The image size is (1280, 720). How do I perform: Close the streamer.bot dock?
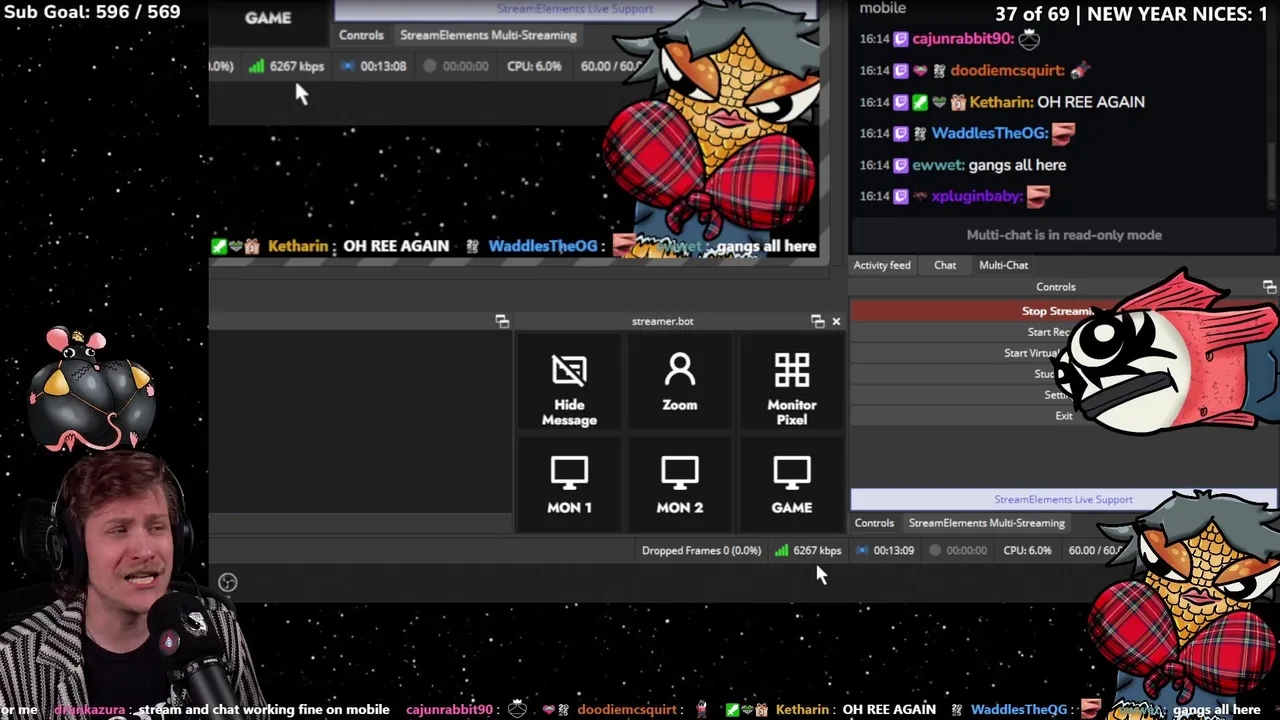pos(836,321)
